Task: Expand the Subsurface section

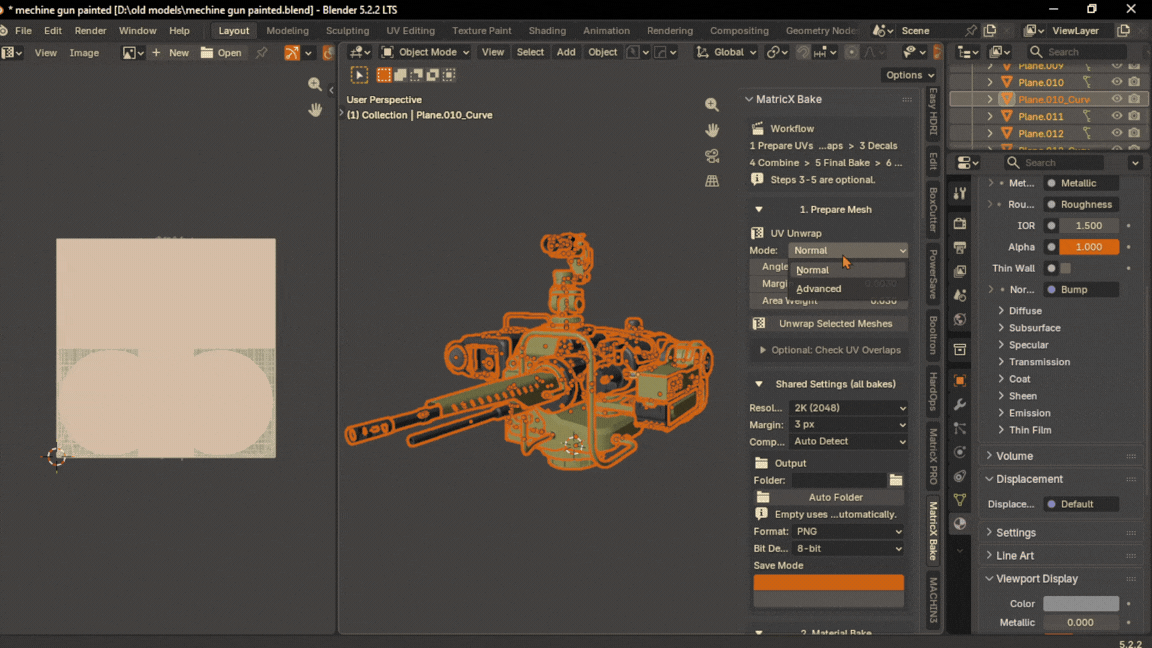Action: pyautogui.click(x=1034, y=328)
